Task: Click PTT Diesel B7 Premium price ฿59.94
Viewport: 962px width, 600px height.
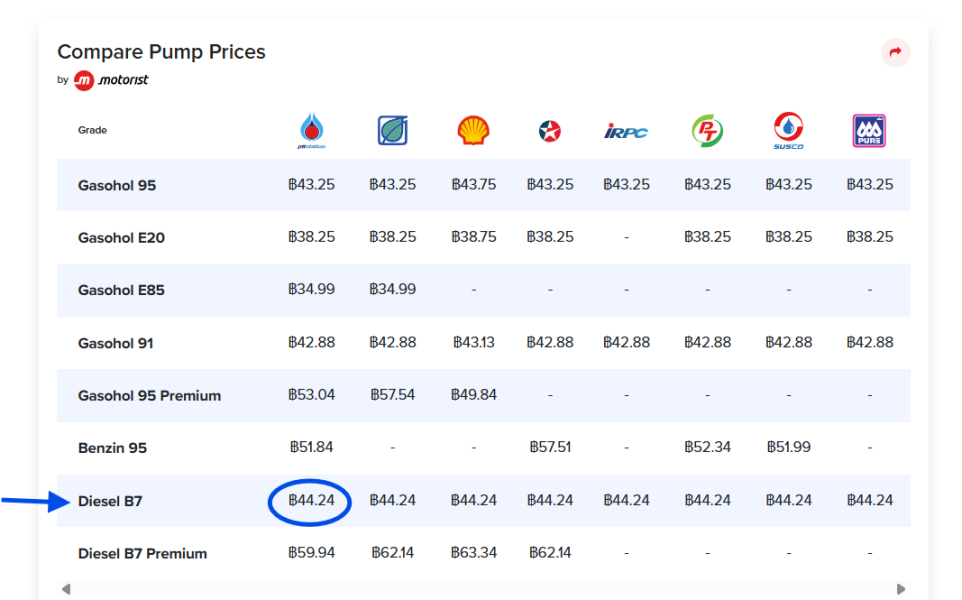Action: tap(312, 553)
